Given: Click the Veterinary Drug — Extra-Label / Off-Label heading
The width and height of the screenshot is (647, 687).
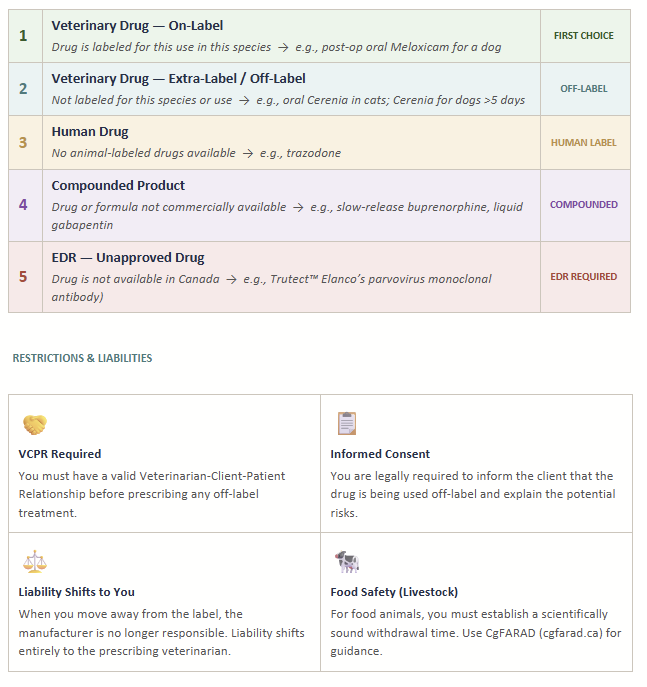Looking at the screenshot, I should tap(178, 78).
